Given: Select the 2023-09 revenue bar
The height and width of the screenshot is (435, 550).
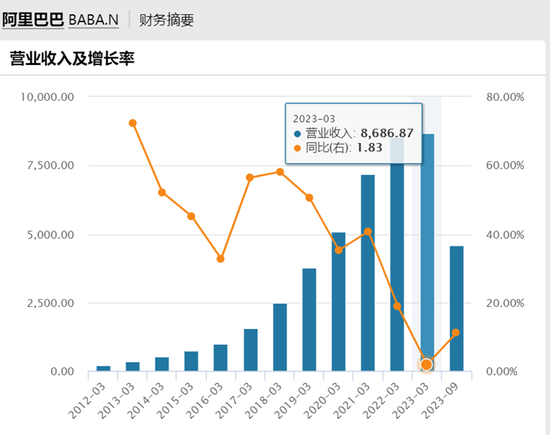Looking at the screenshot, I should click(x=456, y=309).
